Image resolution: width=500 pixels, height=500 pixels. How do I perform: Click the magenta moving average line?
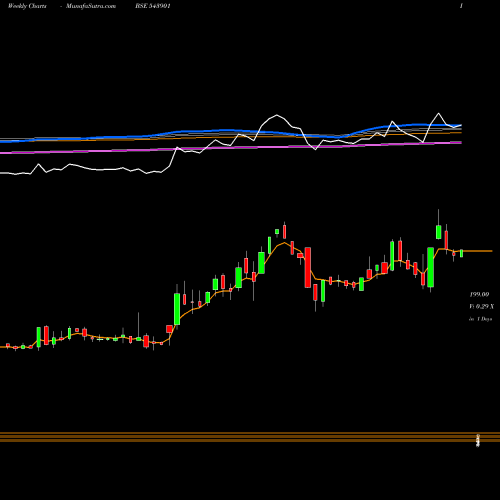point(231,148)
